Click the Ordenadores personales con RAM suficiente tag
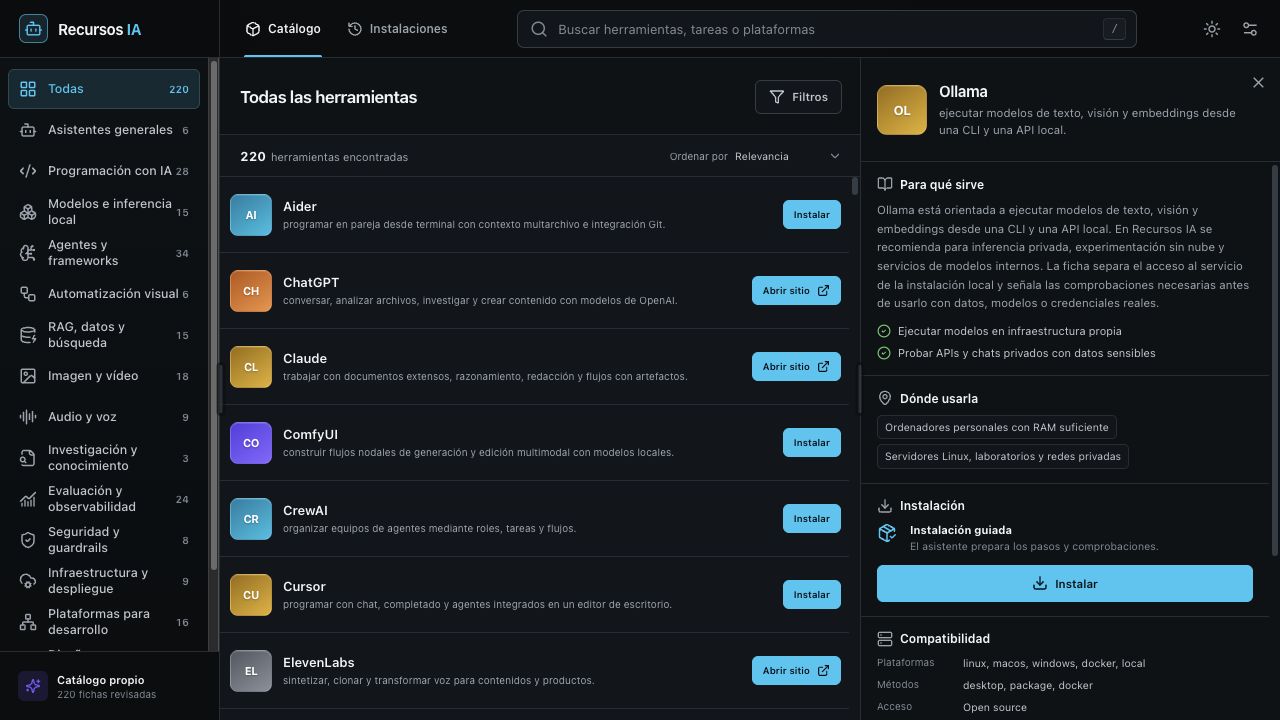Viewport: 1280px width, 720px height. [997, 427]
